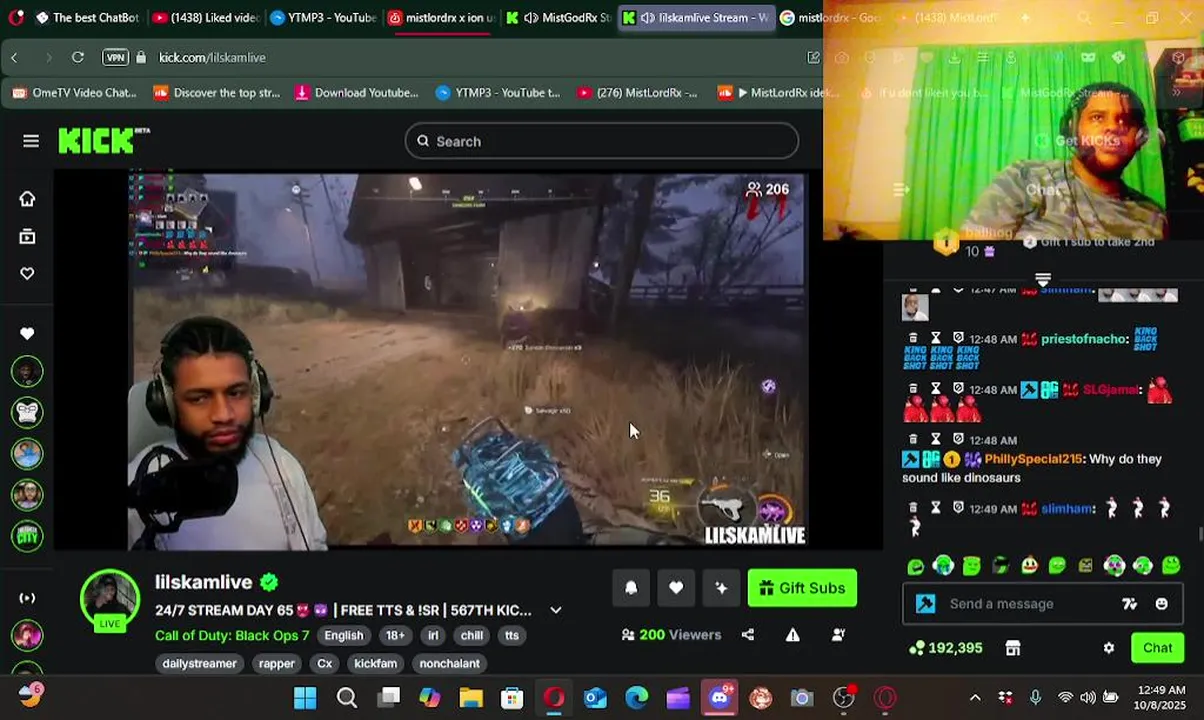Select the 18+ tag
The image size is (1204, 720).
(x=396, y=635)
